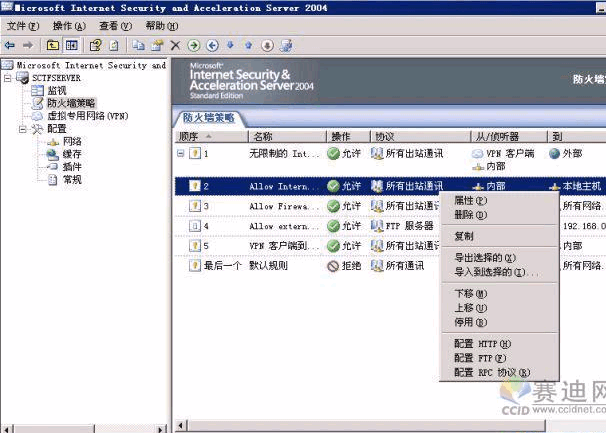Click the rule list horizontal scrollbar
Image resolution: width=606 pixels, height=433 pixels.
(x=366, y=426)
